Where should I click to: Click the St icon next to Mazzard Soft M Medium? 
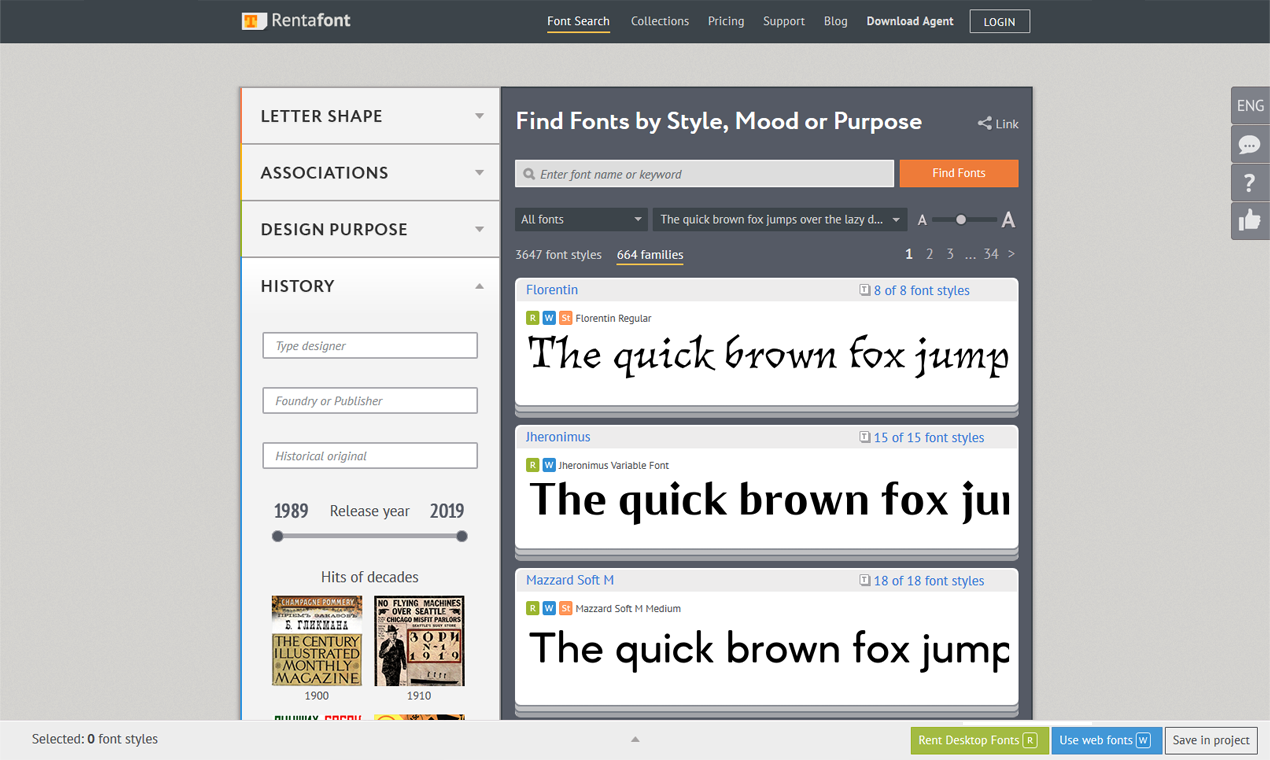[565, 607]
